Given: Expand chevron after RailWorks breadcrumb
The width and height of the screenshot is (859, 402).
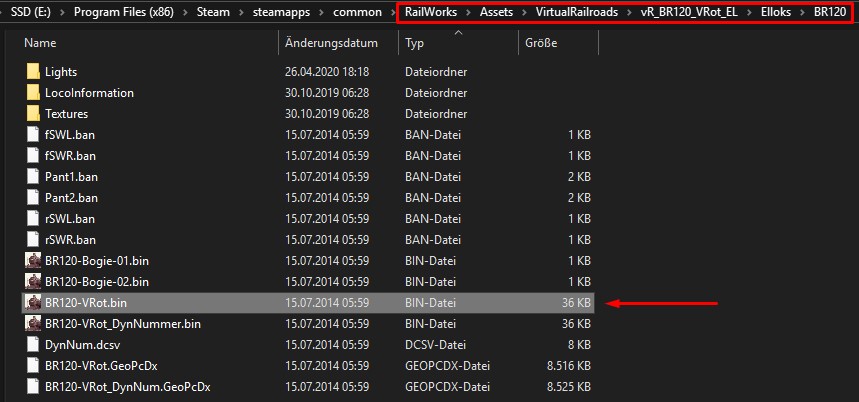Looking at the screenshot, I should [x=469, y=13].
